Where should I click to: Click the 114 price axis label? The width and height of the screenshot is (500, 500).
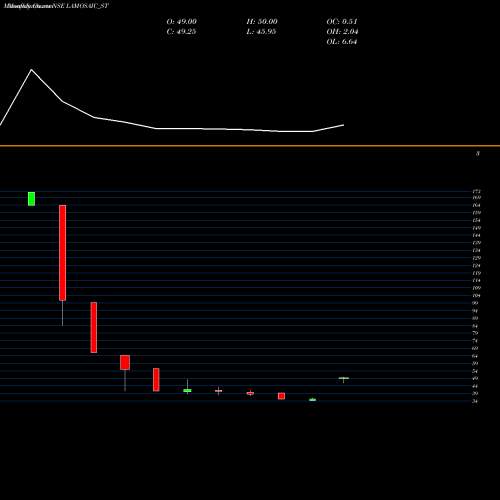[x=477, y=280]
